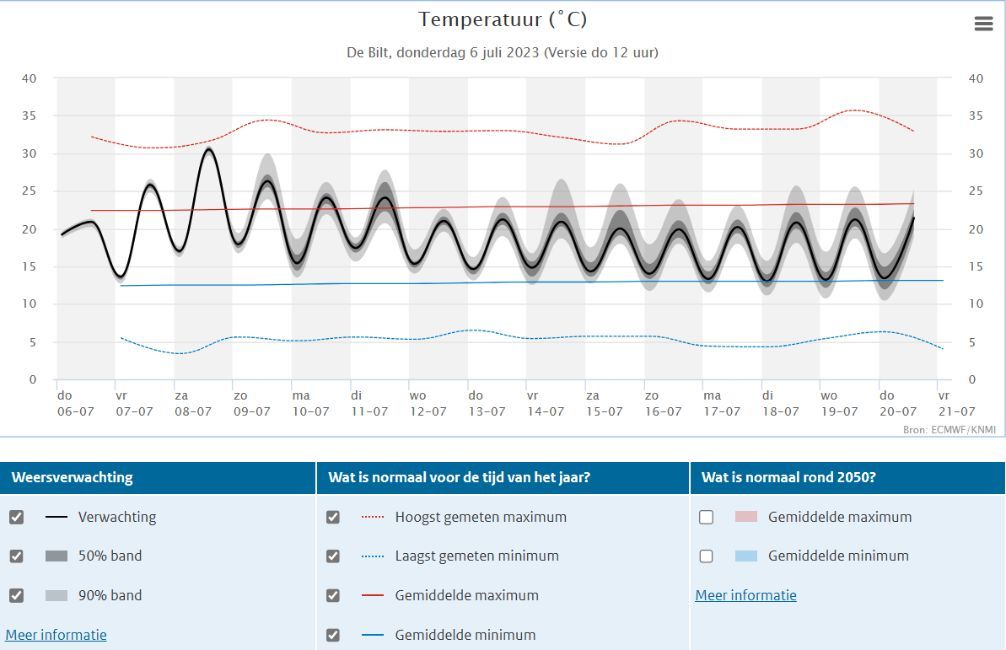Open Meer informatie link under Weersverwachting

(56, 635)
